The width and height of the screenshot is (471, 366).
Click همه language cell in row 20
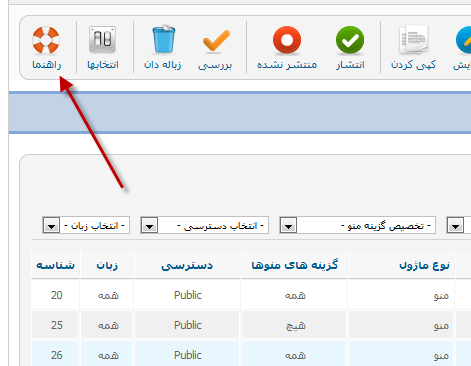(108, 296)
